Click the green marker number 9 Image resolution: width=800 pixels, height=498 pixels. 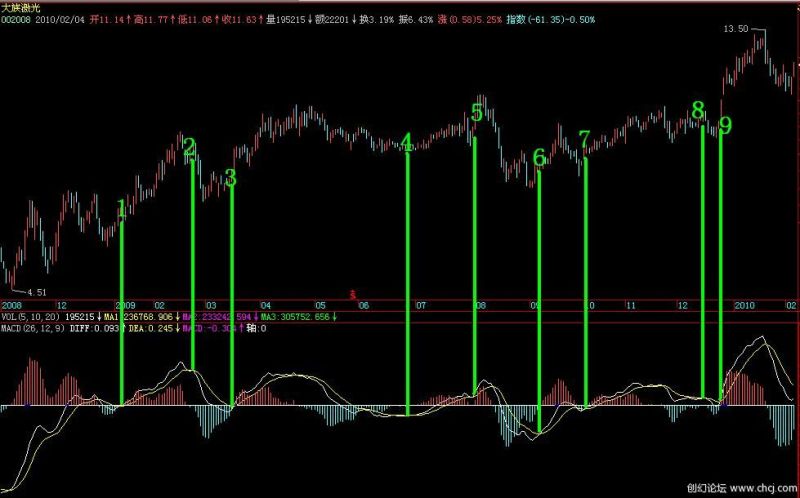(725, 126)
